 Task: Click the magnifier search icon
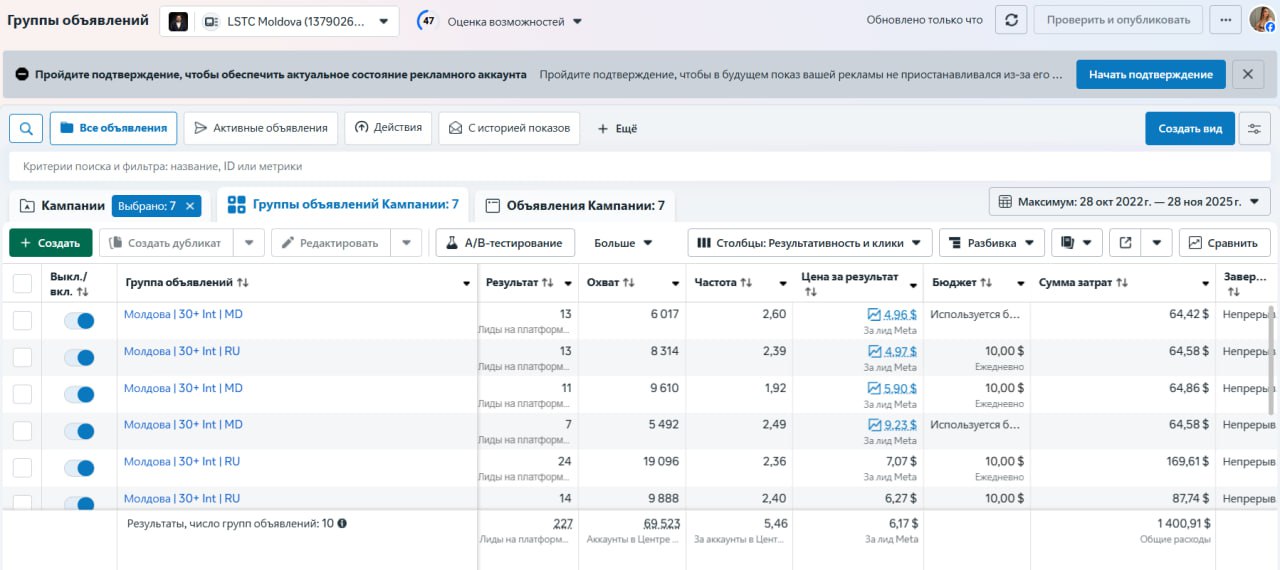(26, 128)
